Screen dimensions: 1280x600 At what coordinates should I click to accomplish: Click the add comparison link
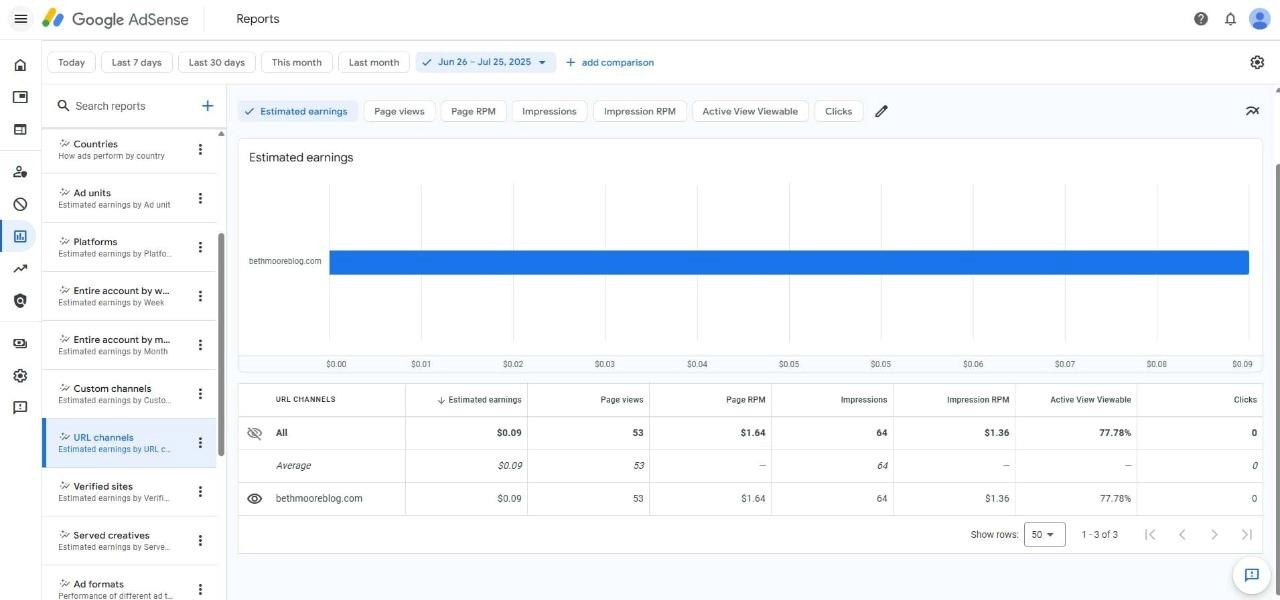610,62
